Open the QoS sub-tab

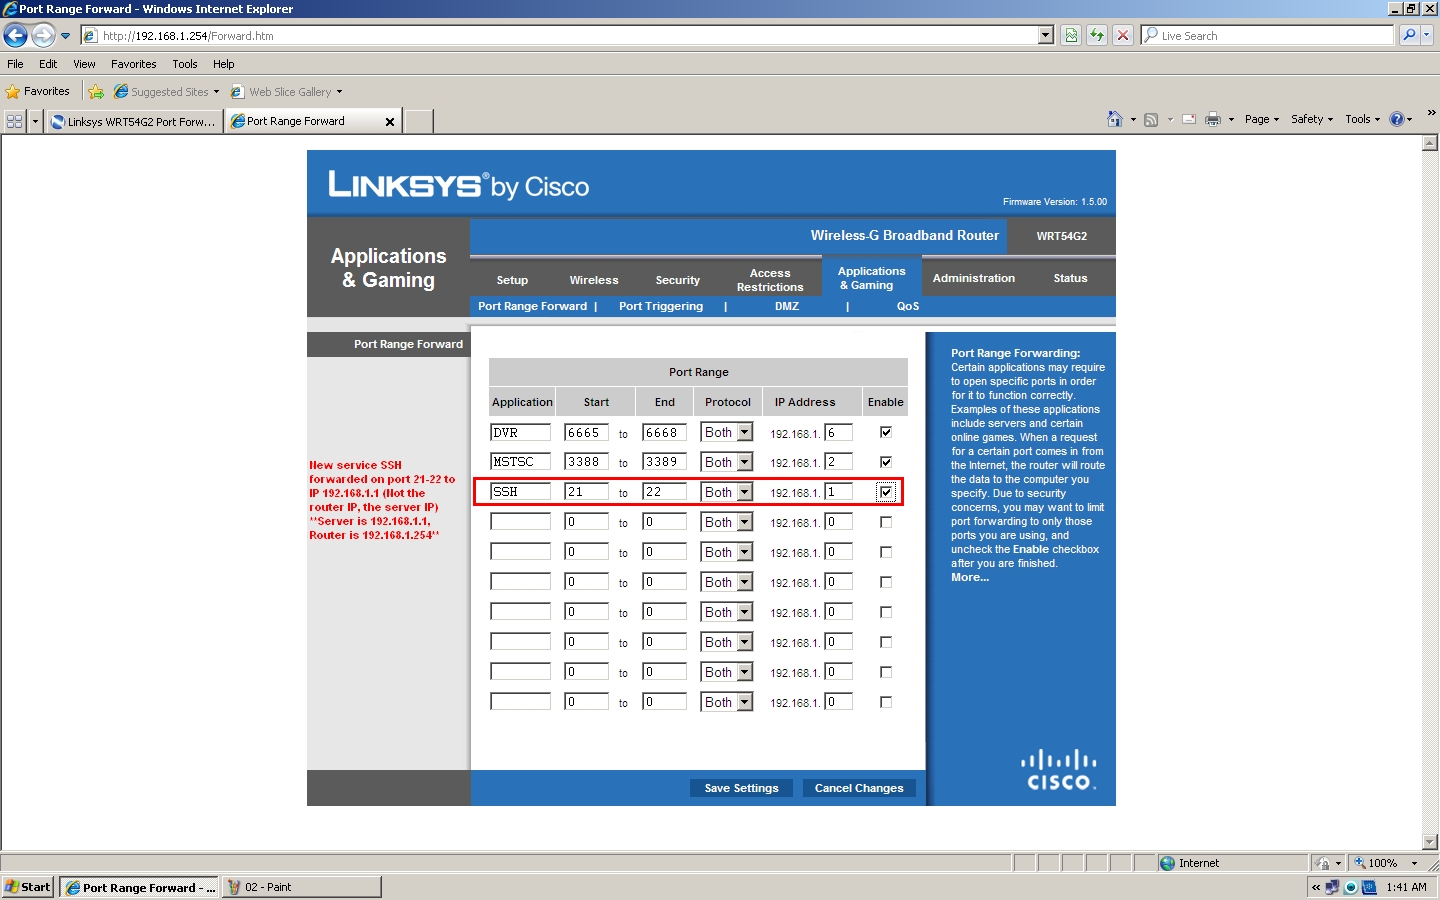pos(908,306)
